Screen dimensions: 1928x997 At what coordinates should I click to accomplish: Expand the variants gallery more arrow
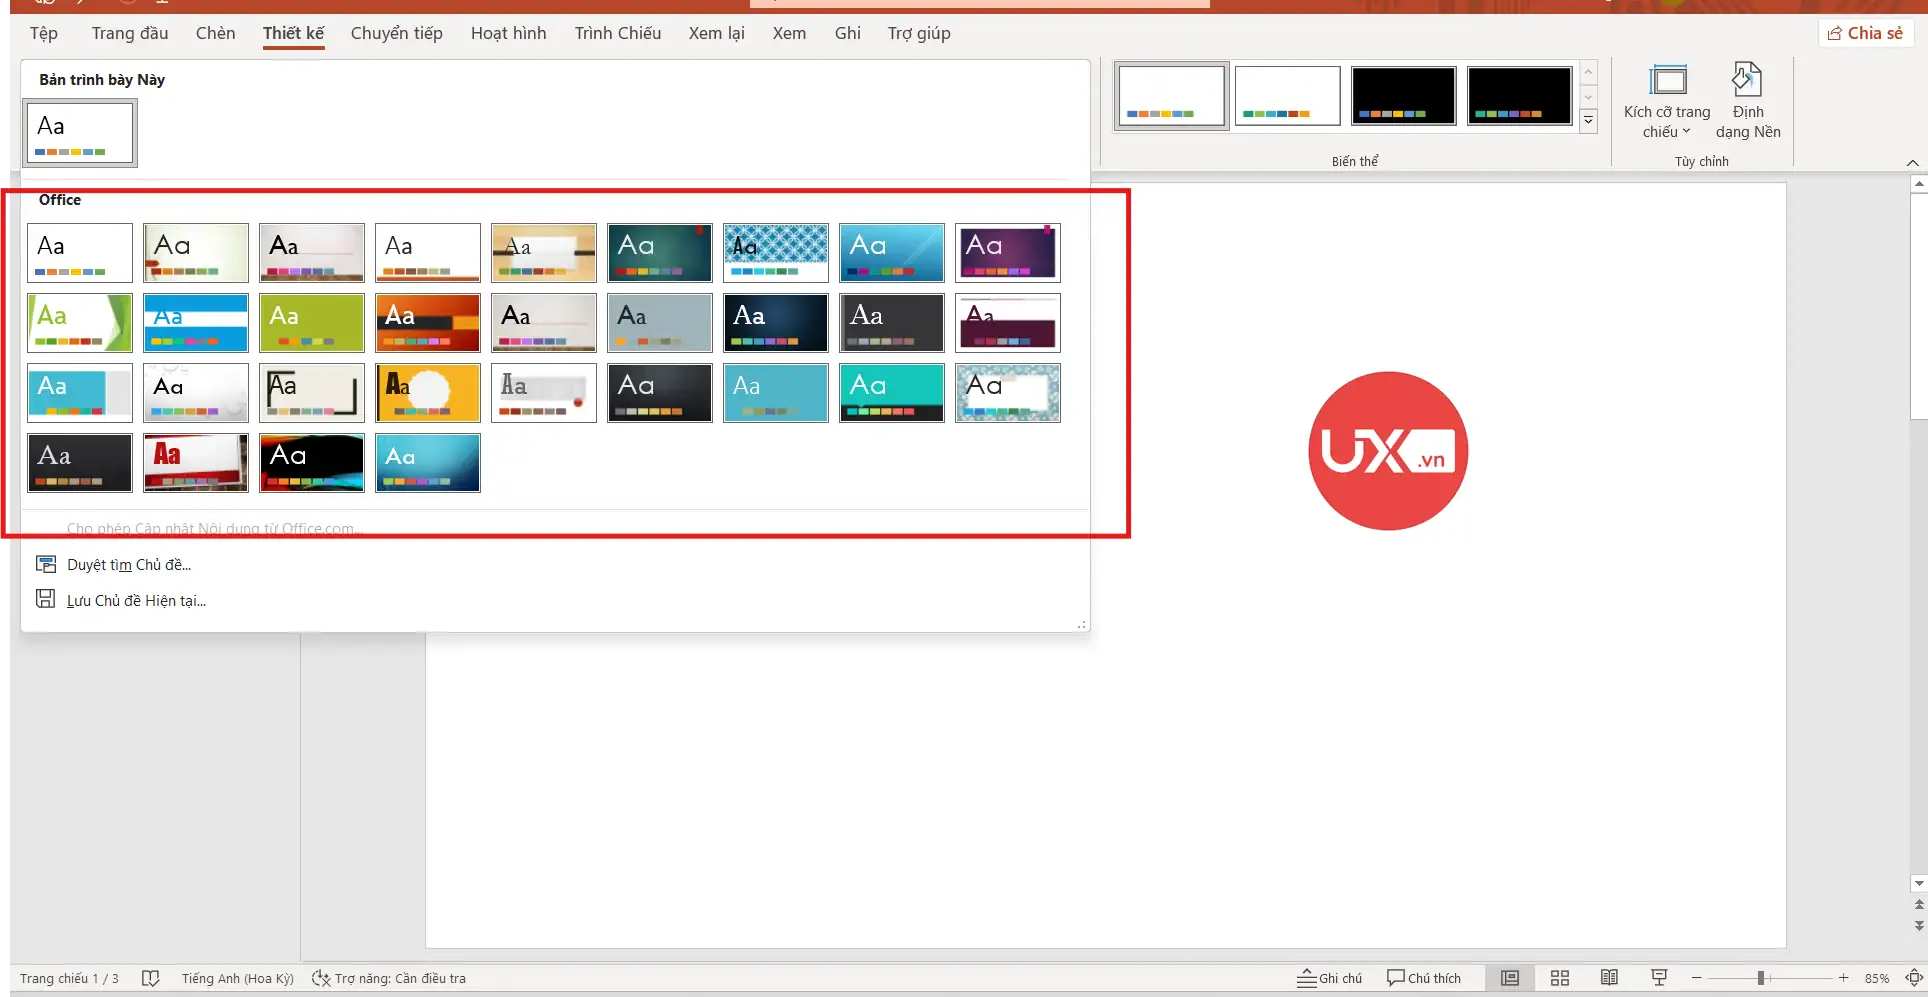click(x=1588, y=121)
